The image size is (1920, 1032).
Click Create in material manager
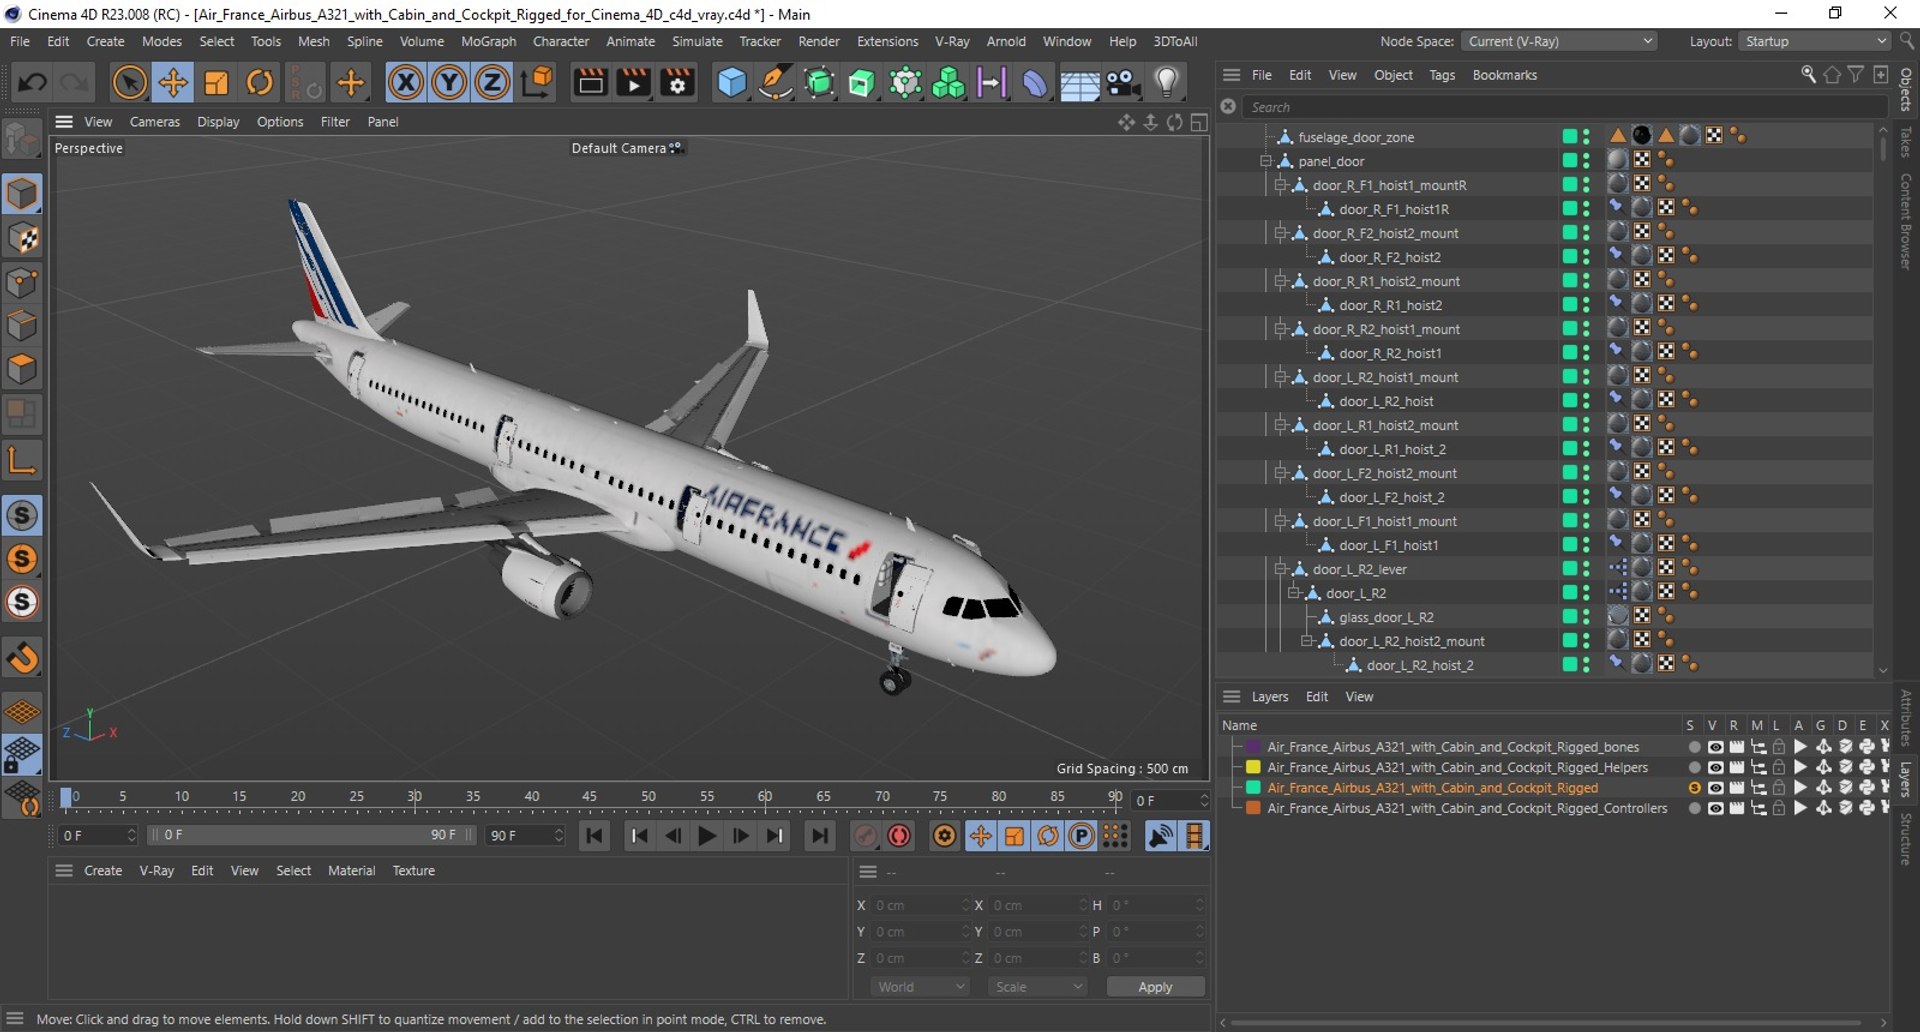(103, 870)
